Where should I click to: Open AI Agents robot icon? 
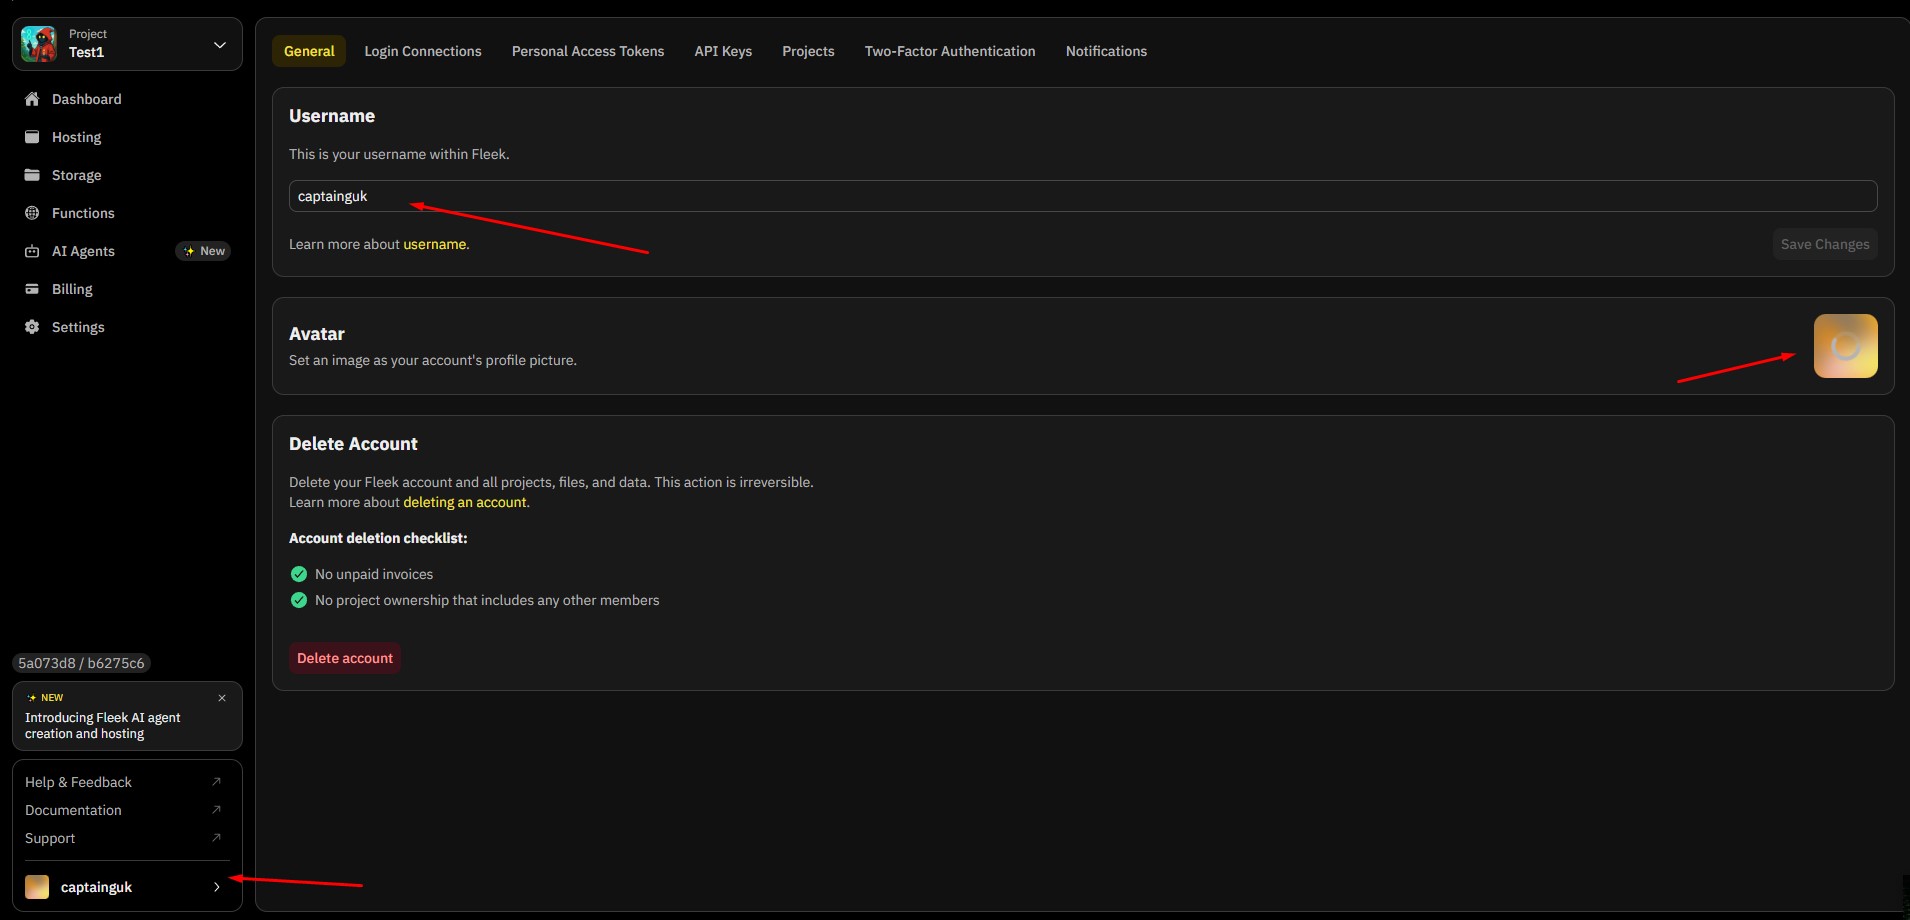pyautogui.click(x=32, y=251)
